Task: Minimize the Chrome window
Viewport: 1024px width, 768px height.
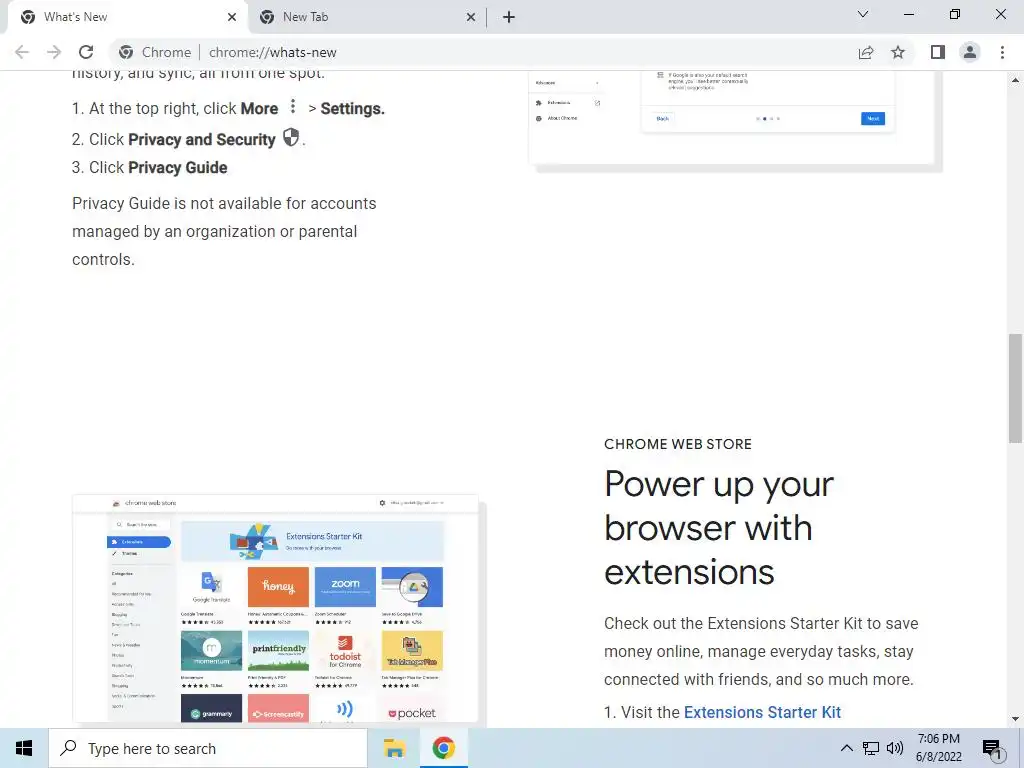Action: [x=908, y=14]
